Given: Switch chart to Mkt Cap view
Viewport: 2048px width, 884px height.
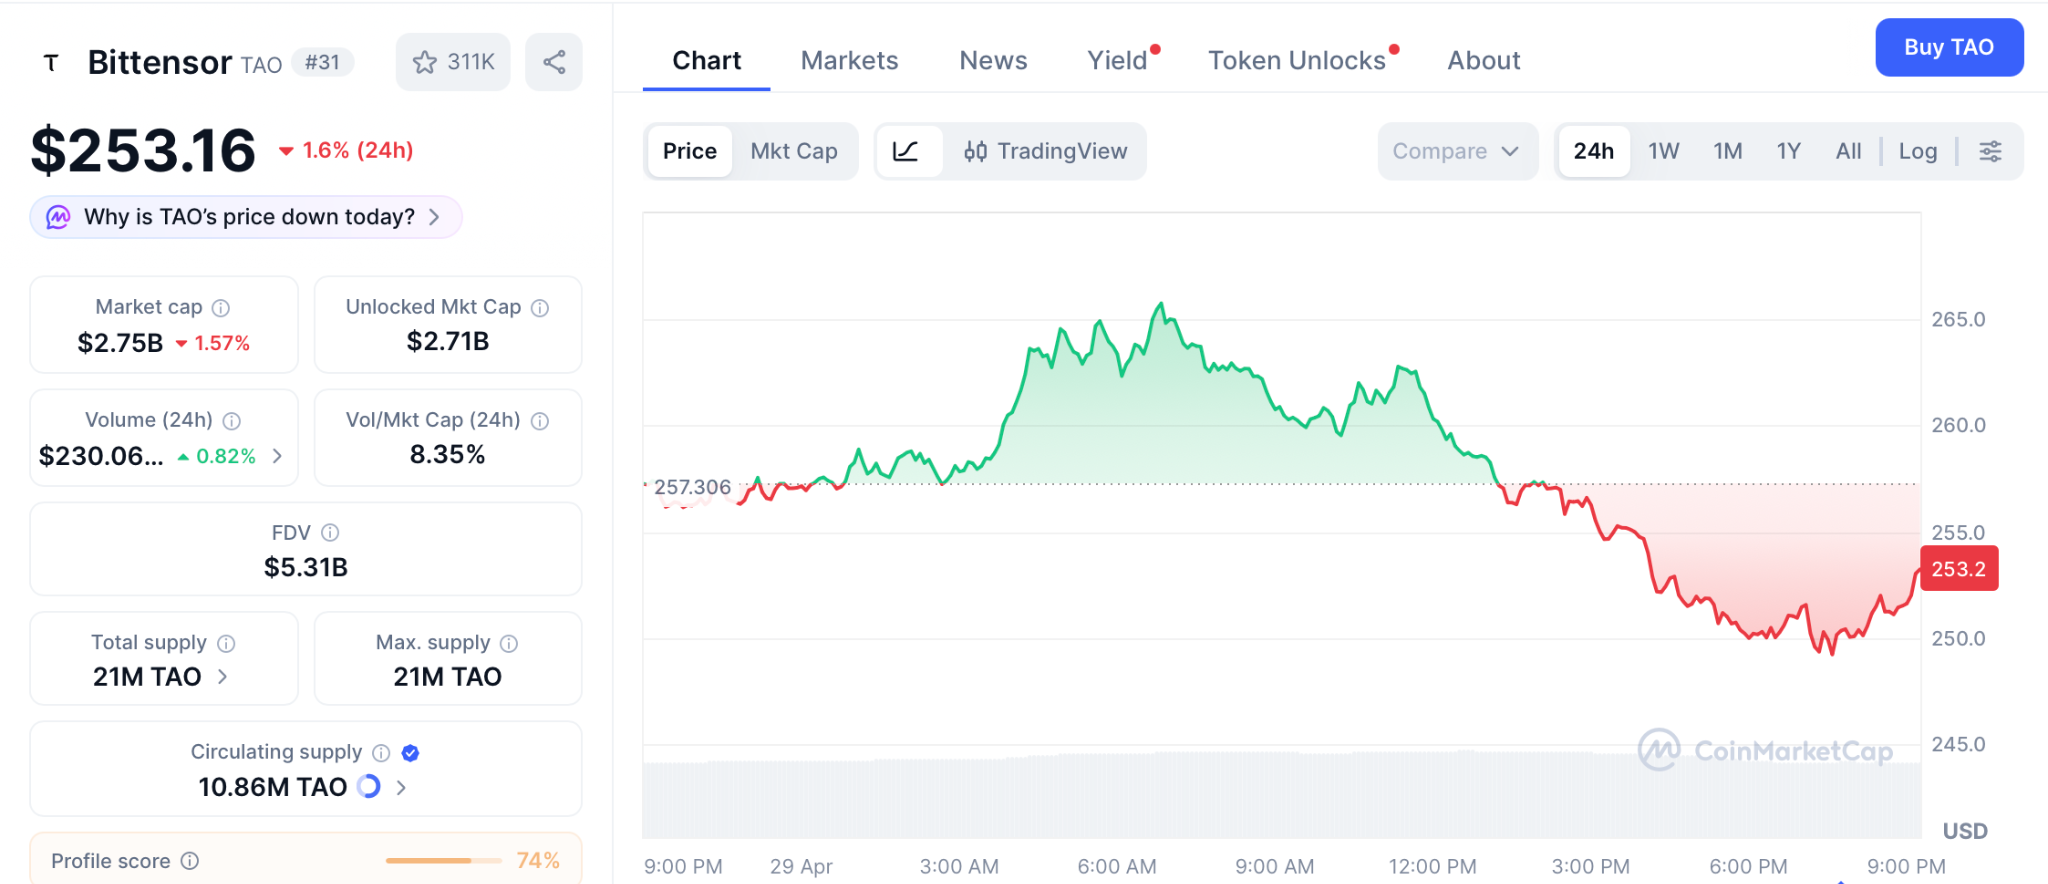Looking at the screenshot, I should tap(794, 151).
